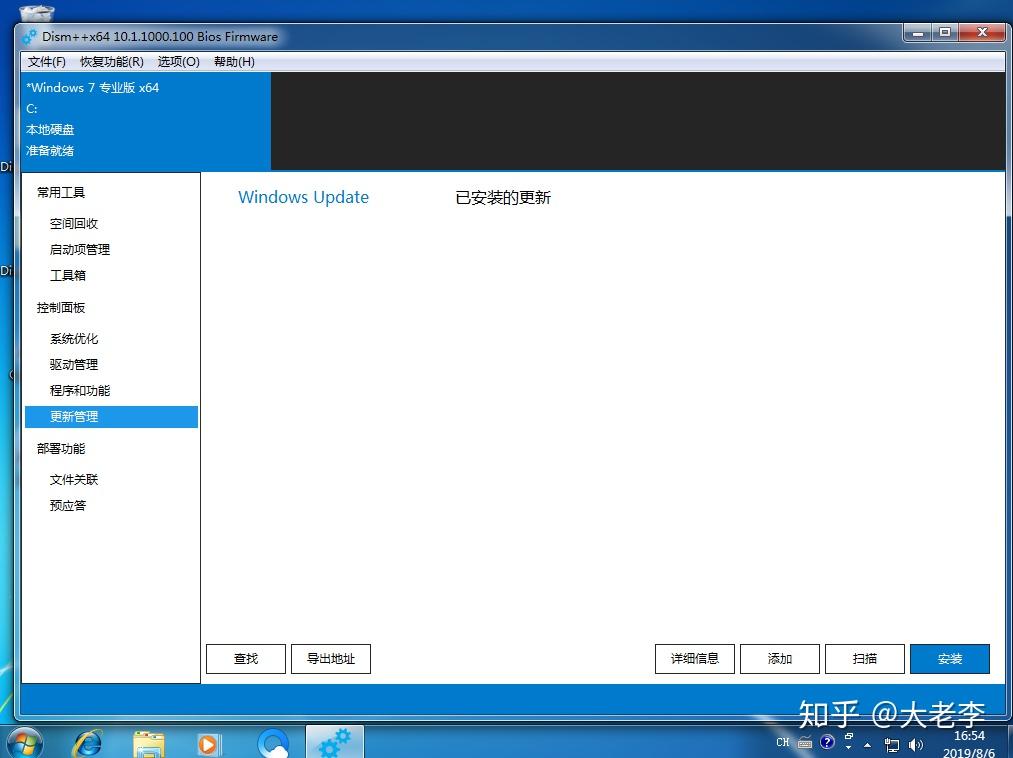The image size is (1013, 758).
Task: Open the blue cloud browser taskbar icon
Action: click(x=273, y=744)
